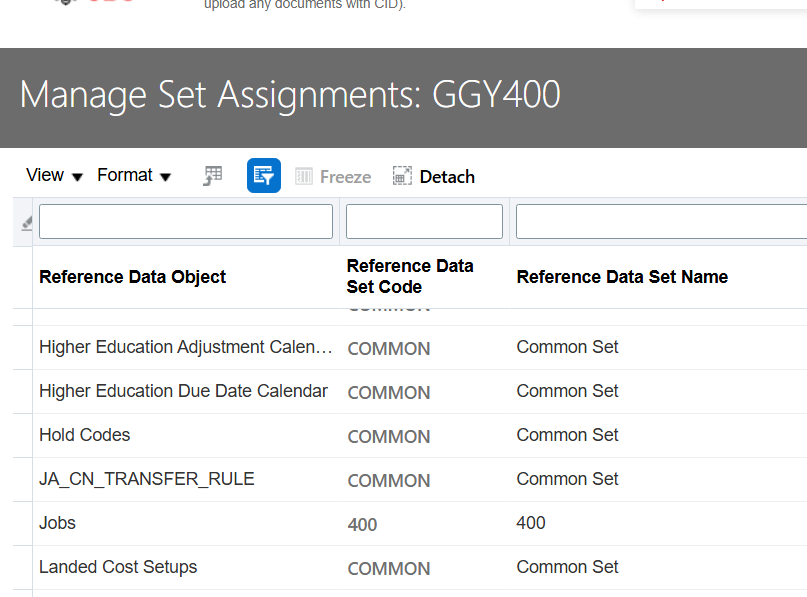Screen dimensions: 807x597
Task: Click the Freeze column button
Action: tap(333, 177)
